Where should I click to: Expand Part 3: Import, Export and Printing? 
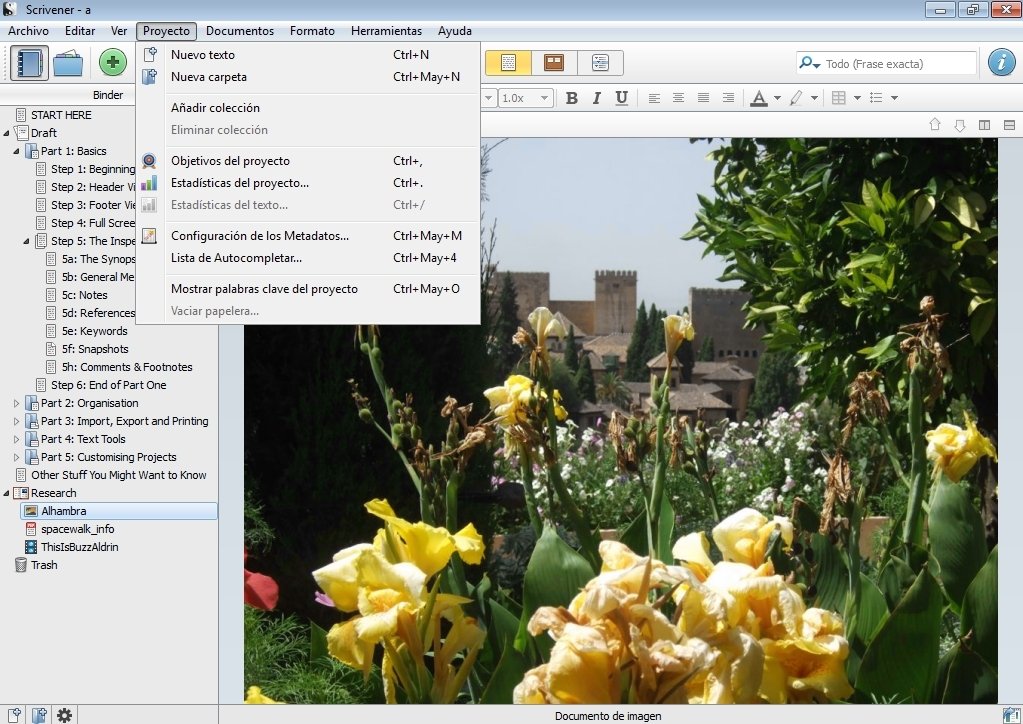[x=16, y=421]
